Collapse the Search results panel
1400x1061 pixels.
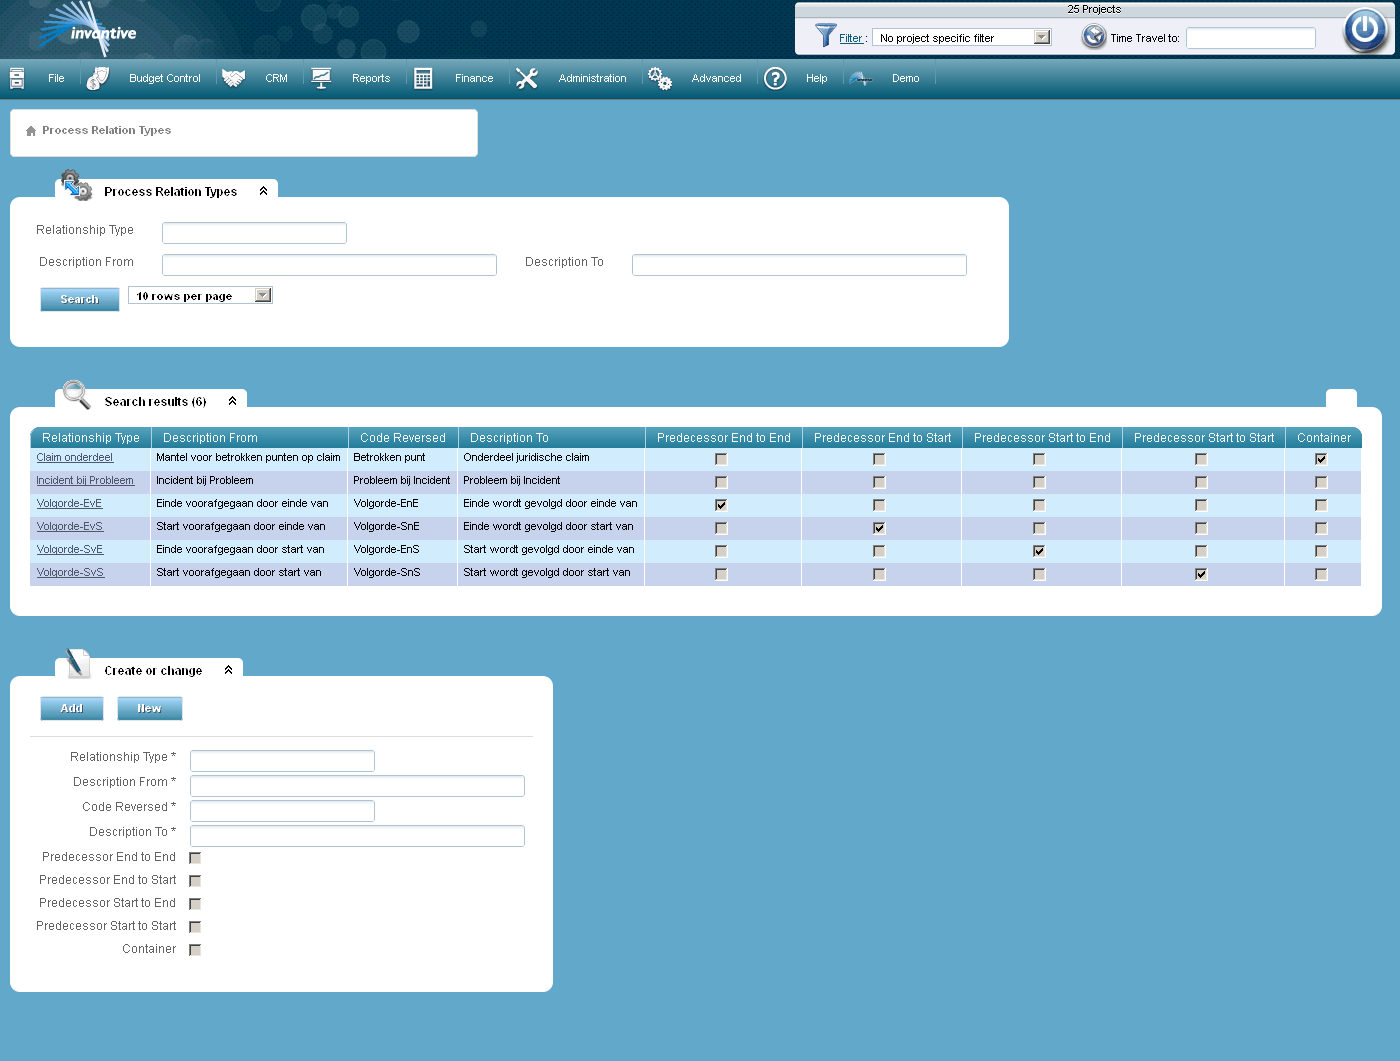pos(232,399)
